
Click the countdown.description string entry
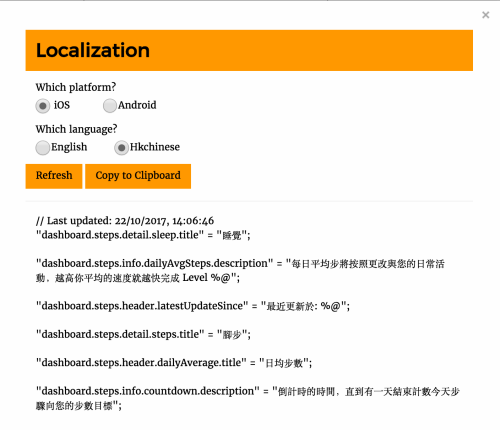pos(247,398)
